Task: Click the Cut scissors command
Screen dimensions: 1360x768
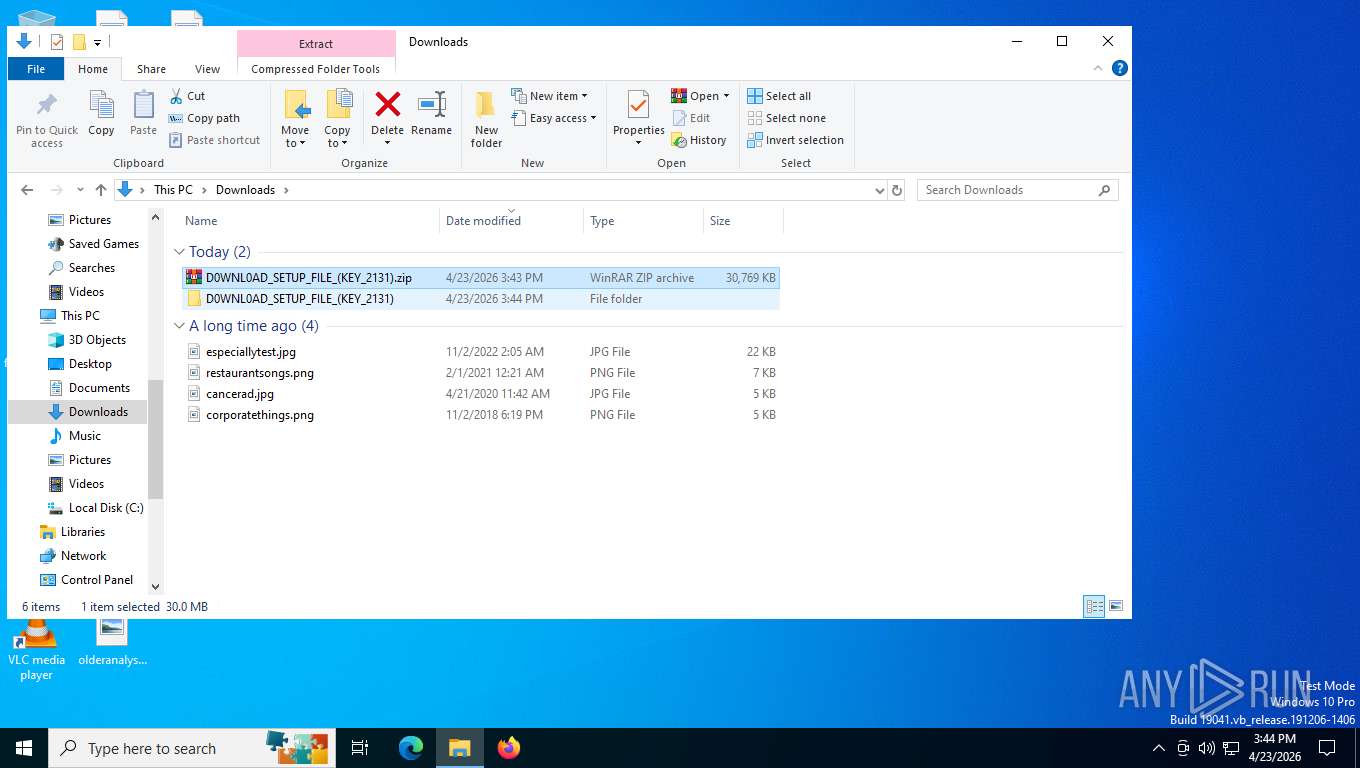Action: coord(187,96)
